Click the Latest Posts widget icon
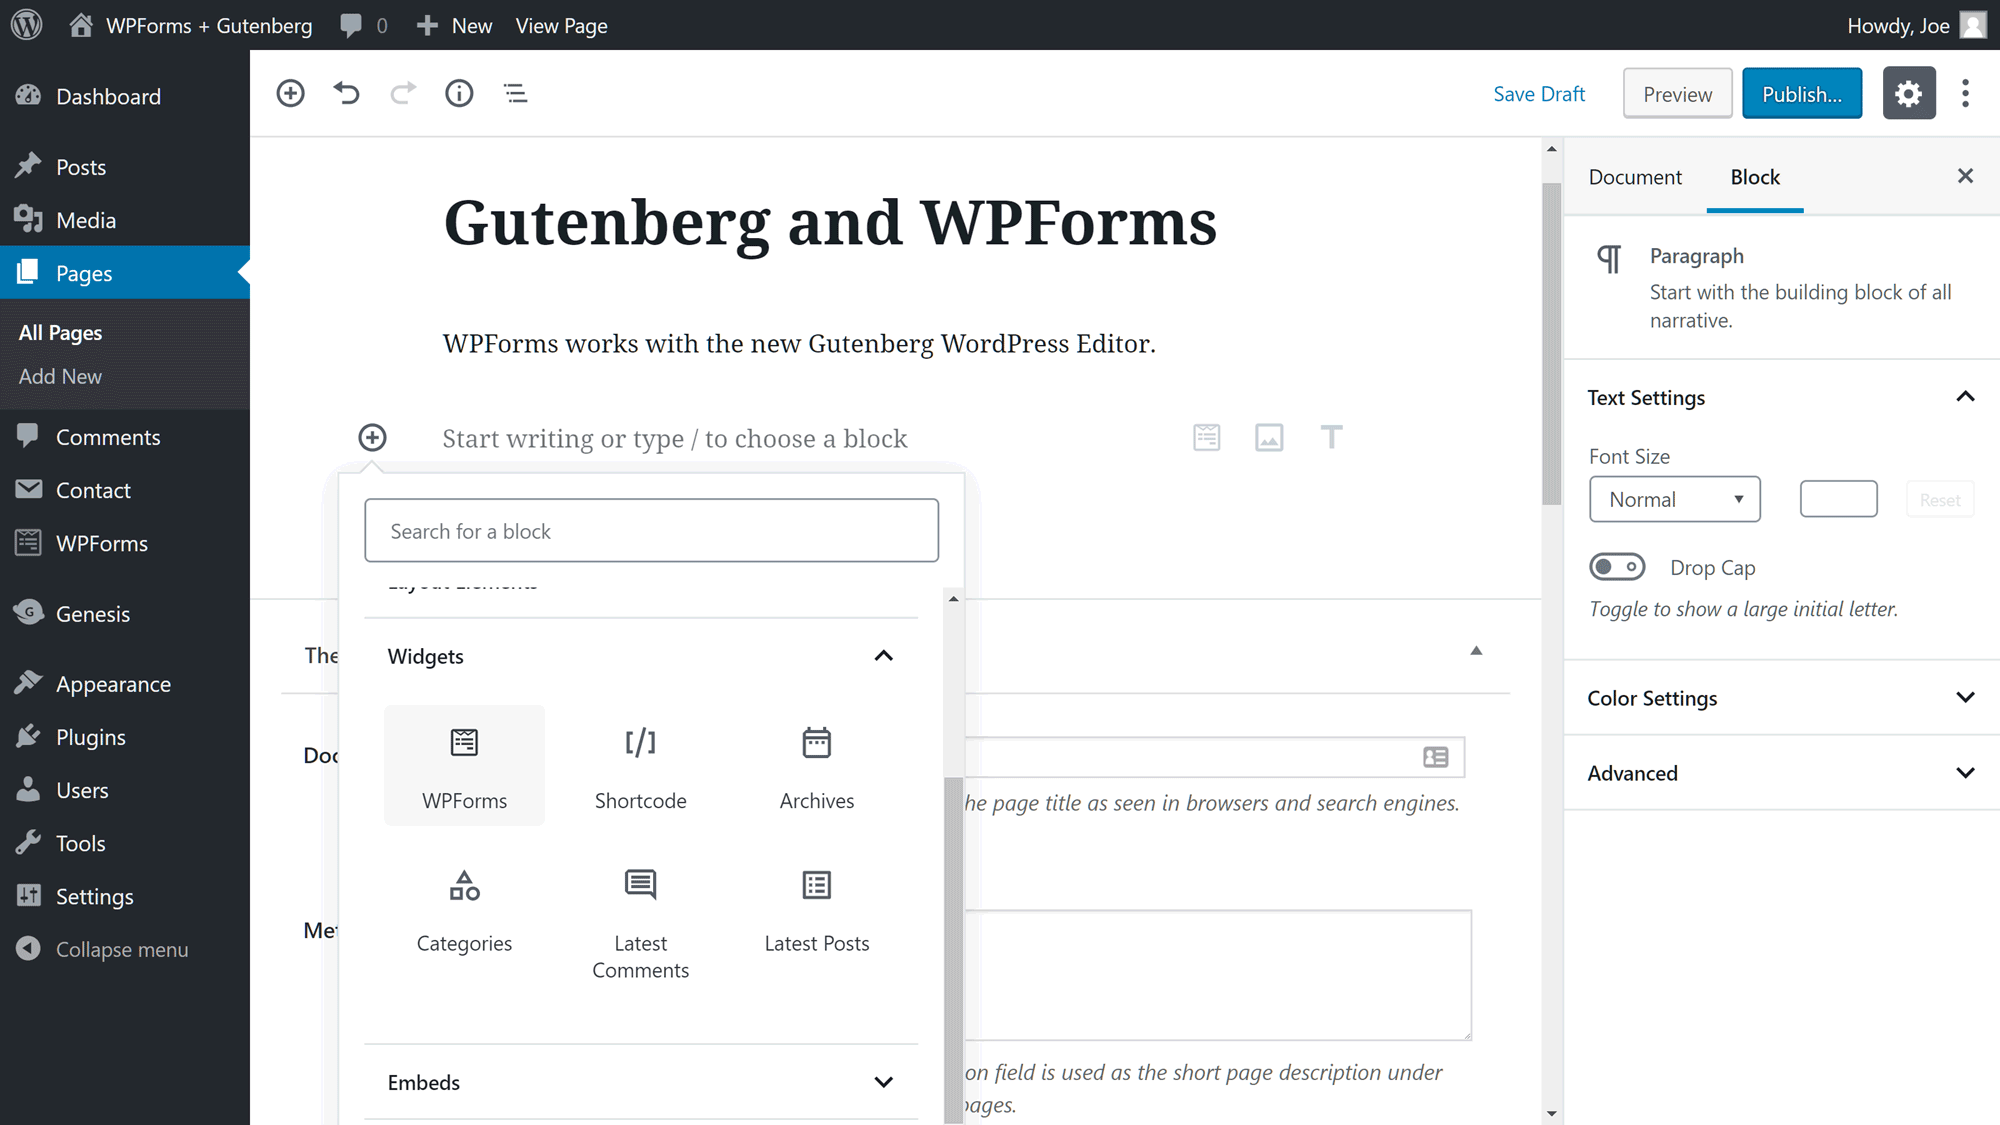Viewport: 2000px width, 1125px height. [x=817, y=886]
